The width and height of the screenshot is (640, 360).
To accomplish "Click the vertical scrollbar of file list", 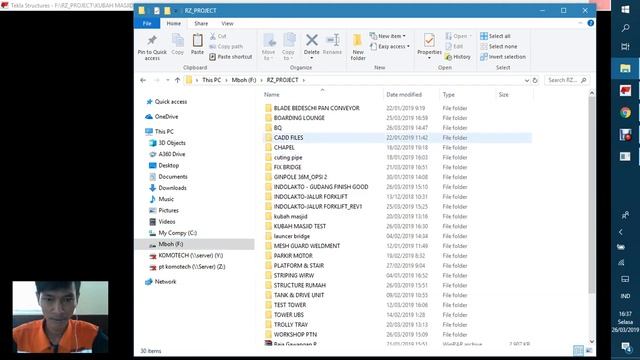I will coord(591,194).
